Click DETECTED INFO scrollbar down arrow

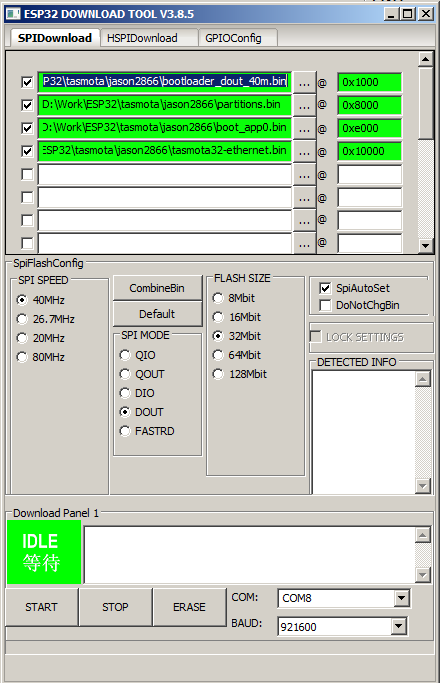(423, 485)
